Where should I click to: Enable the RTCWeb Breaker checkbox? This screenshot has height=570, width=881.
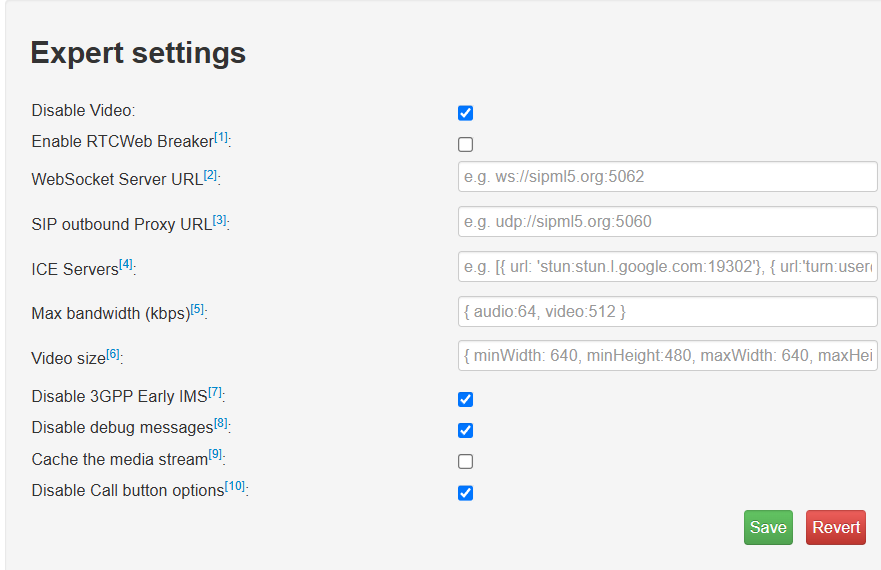(x=465, y=144)
